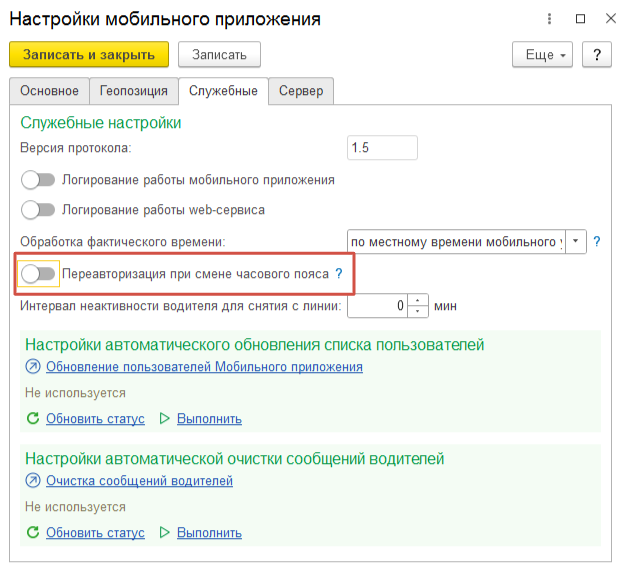Screen dimensions: 629x571
Task: Click arrow icon beside Очистка сообщений водителей
Action: tap(33, 481)
